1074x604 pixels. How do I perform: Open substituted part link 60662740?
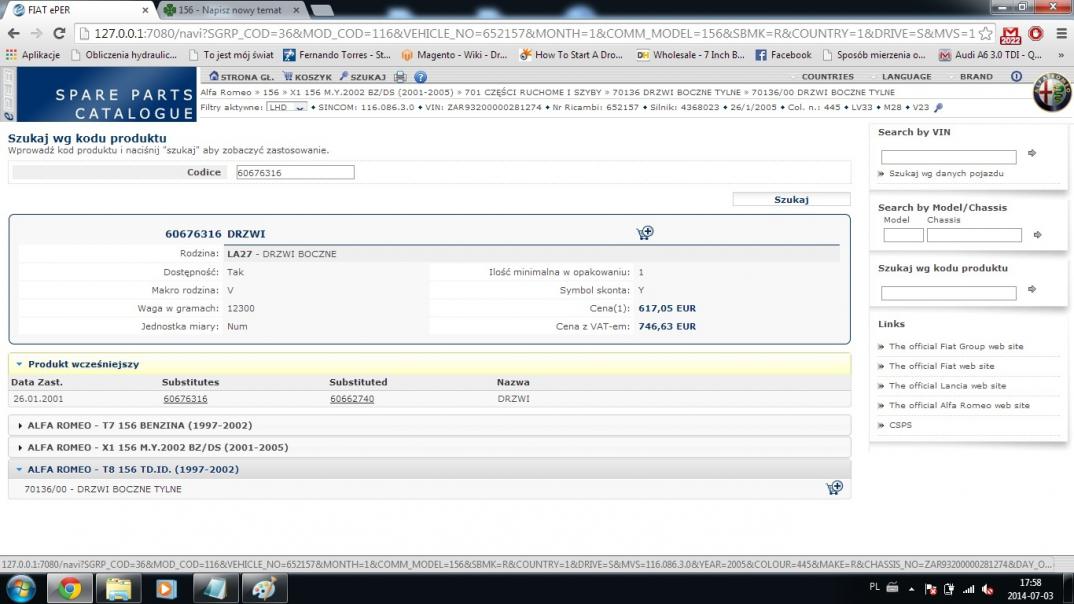[352, 399]
